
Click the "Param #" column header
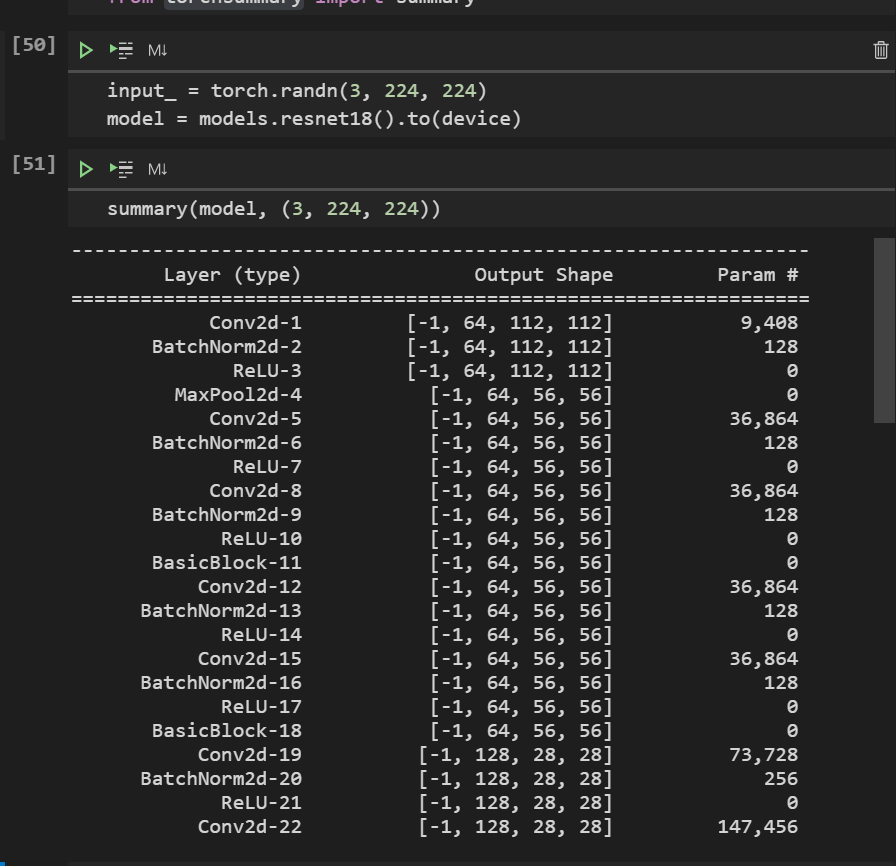758,275
